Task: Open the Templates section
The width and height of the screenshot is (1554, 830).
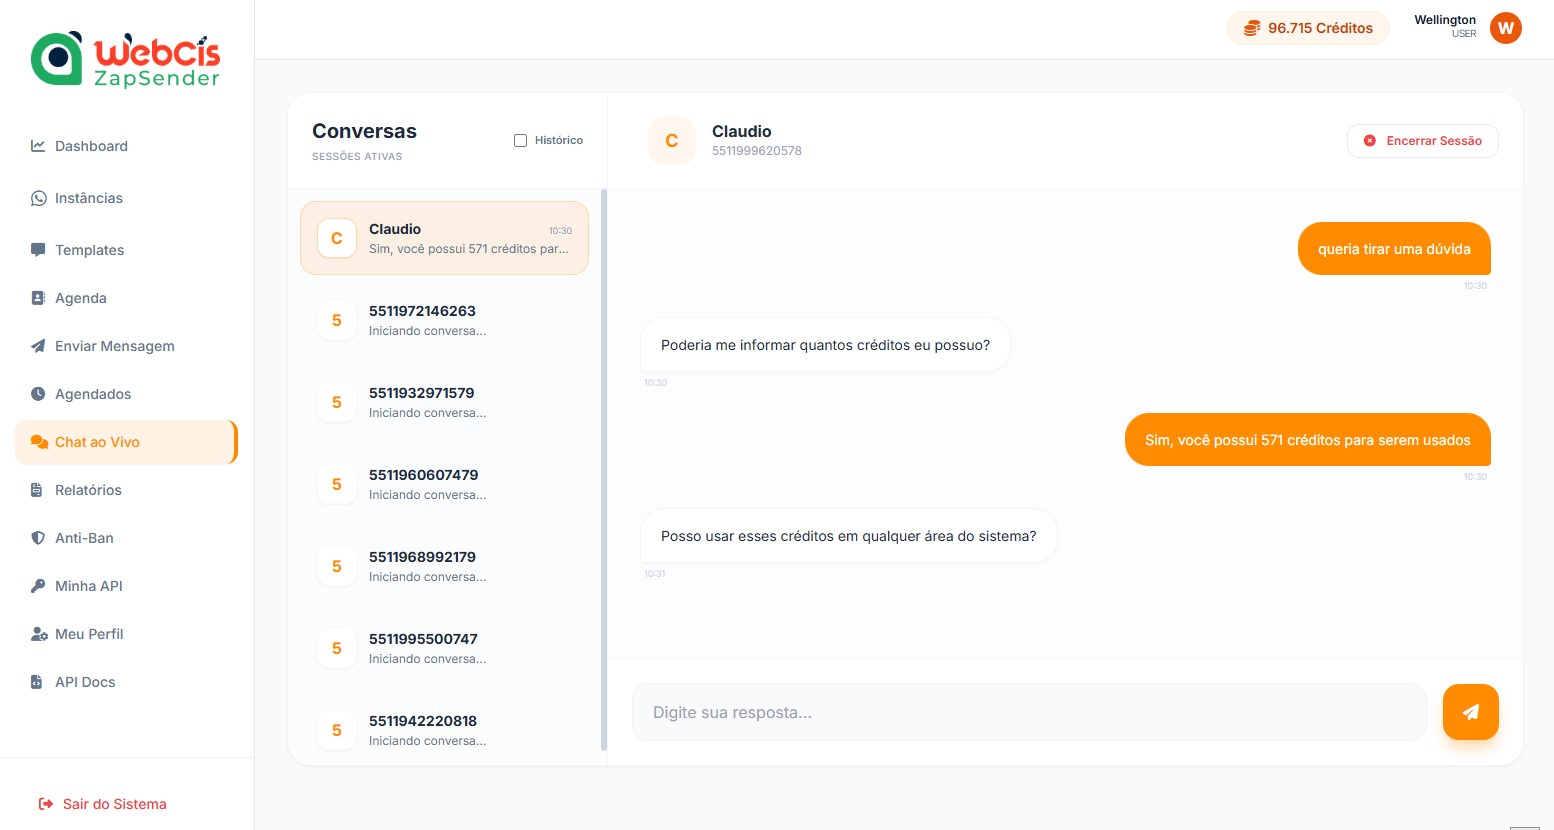Action: tap(90, 250)
